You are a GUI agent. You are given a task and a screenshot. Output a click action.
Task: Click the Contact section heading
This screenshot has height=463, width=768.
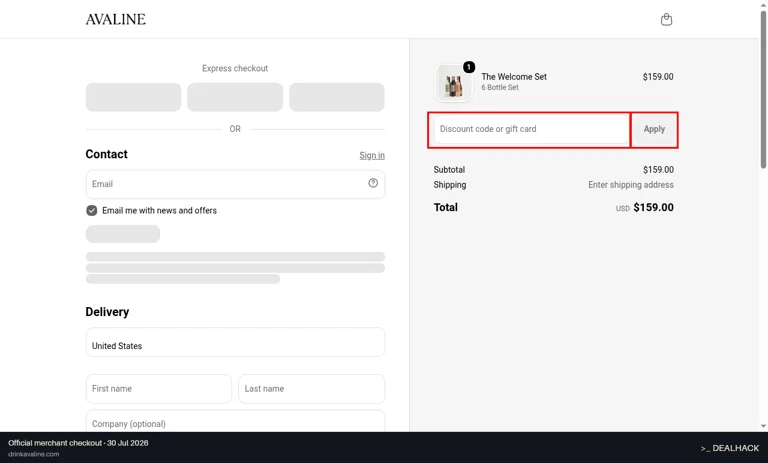pos(106,154)
